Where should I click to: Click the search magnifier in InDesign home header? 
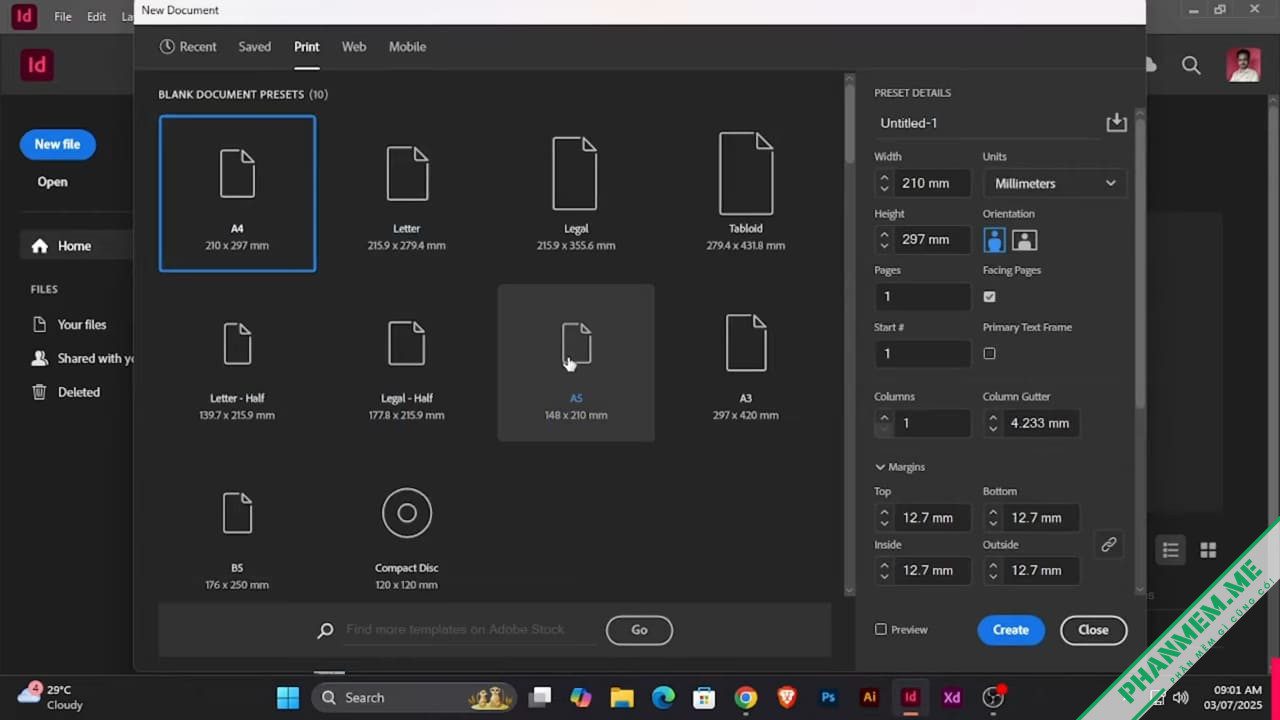pyautogui.click(x=1191, y=66)
